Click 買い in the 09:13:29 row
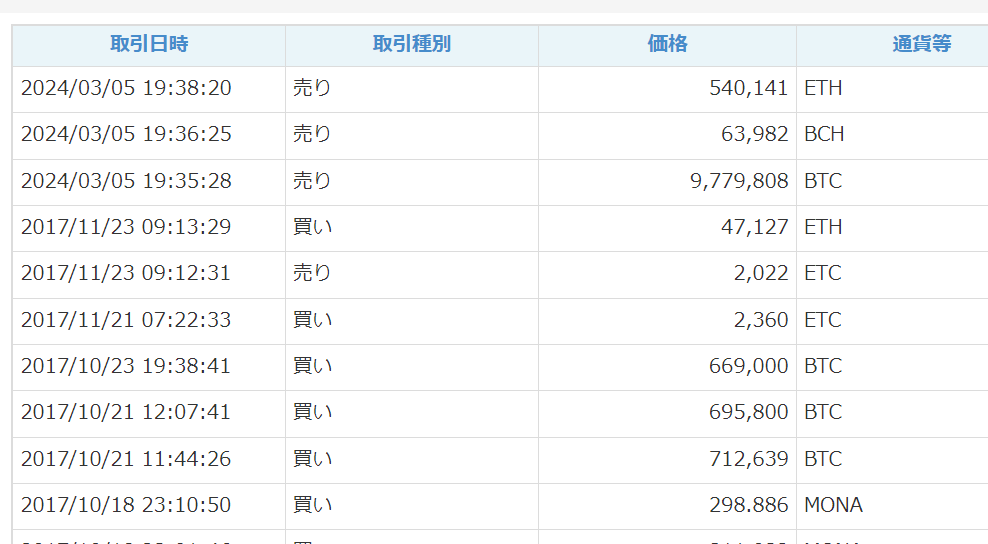The image size is (988, 544). tap(312, 227)
